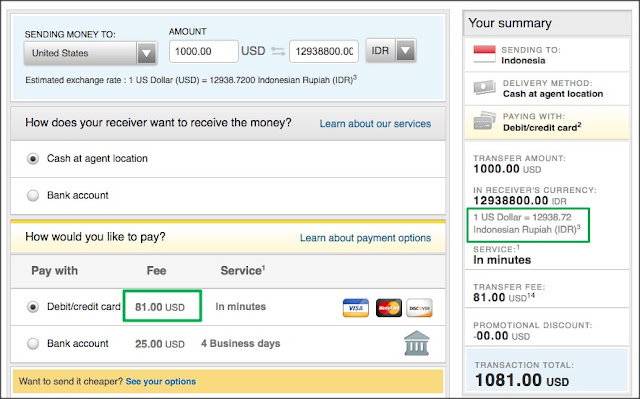Click the bank building icon
The image size is (640, 399).
point(417,343)
